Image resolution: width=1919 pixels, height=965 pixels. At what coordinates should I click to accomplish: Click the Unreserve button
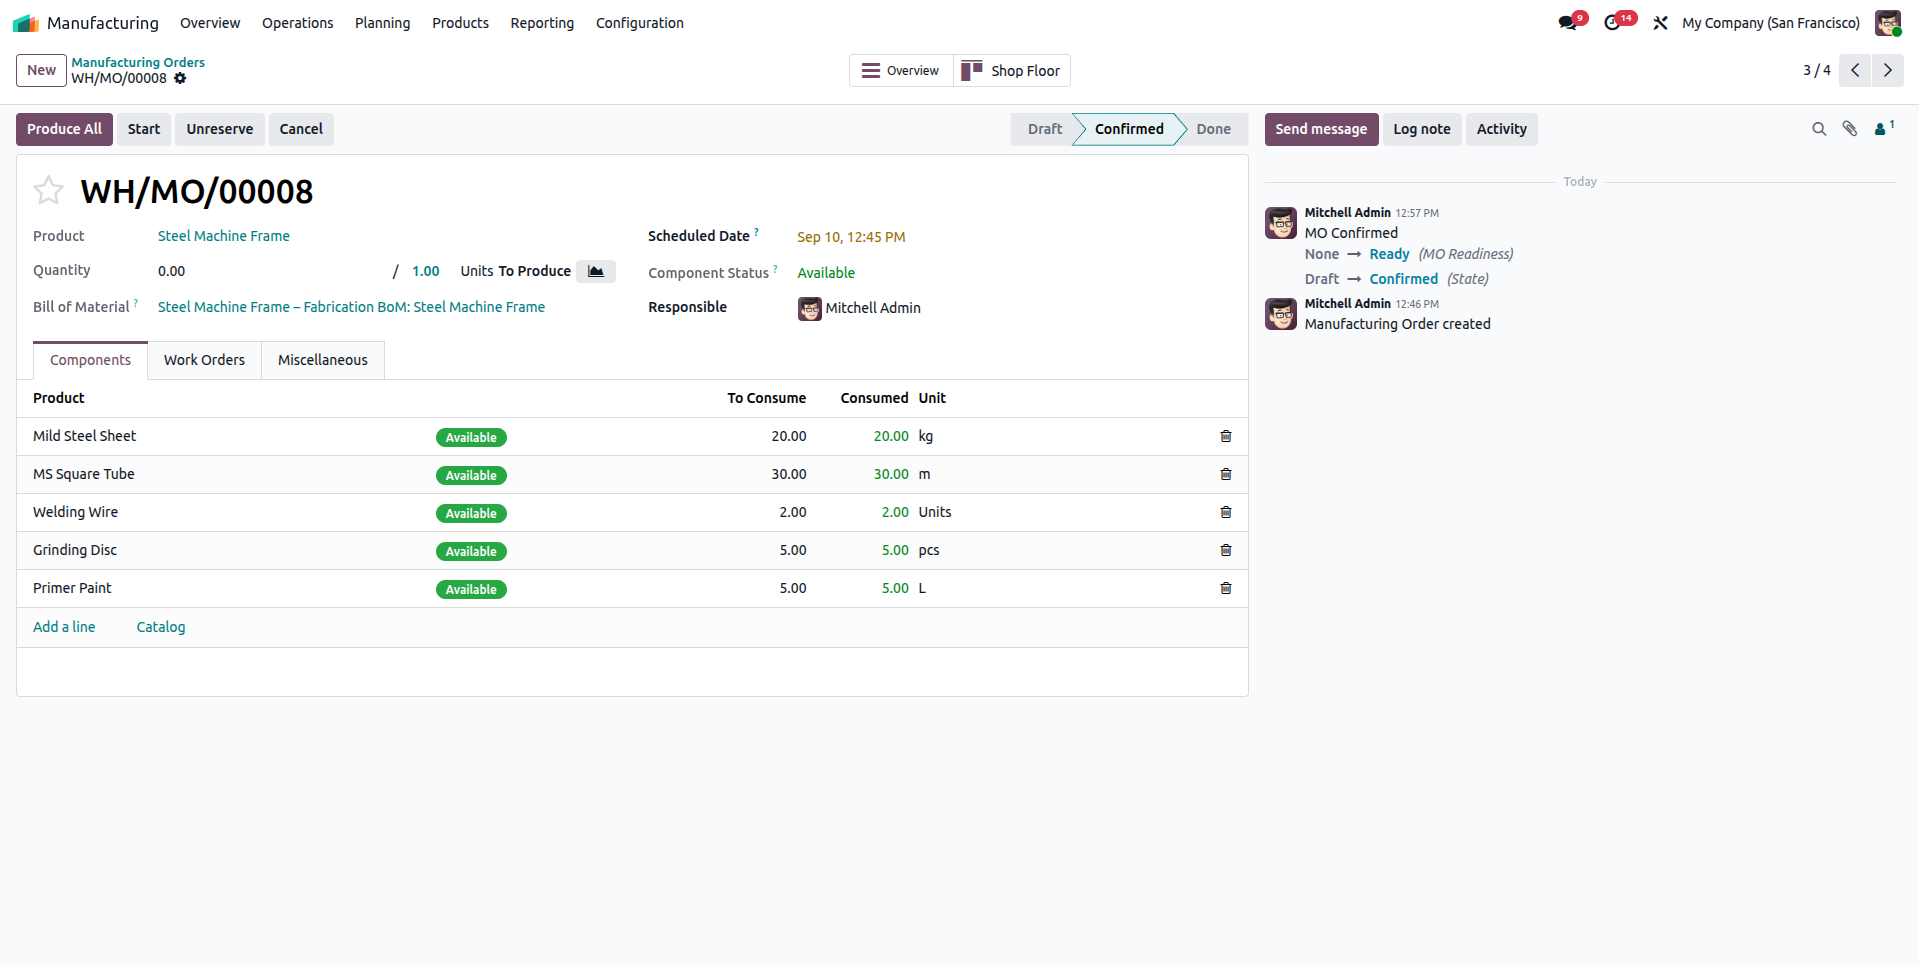click(220, 129)
